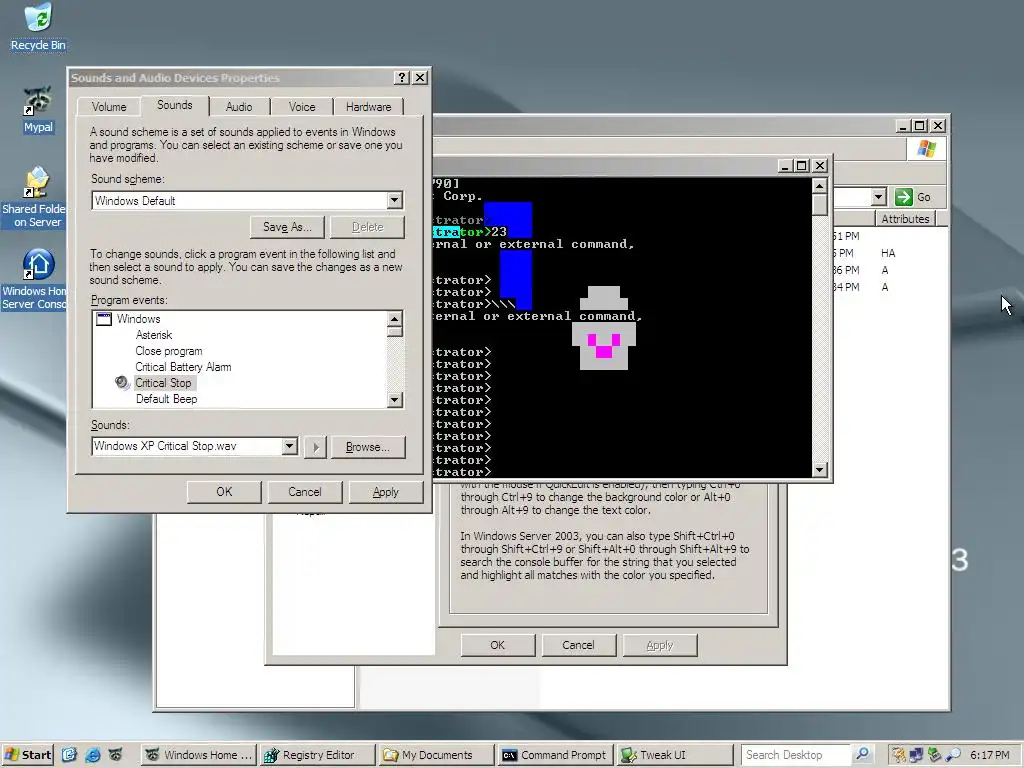This screenshot has height=768, width=1024.
Task: Click the speaker icon beside Critical Stop
Action: 121,383
